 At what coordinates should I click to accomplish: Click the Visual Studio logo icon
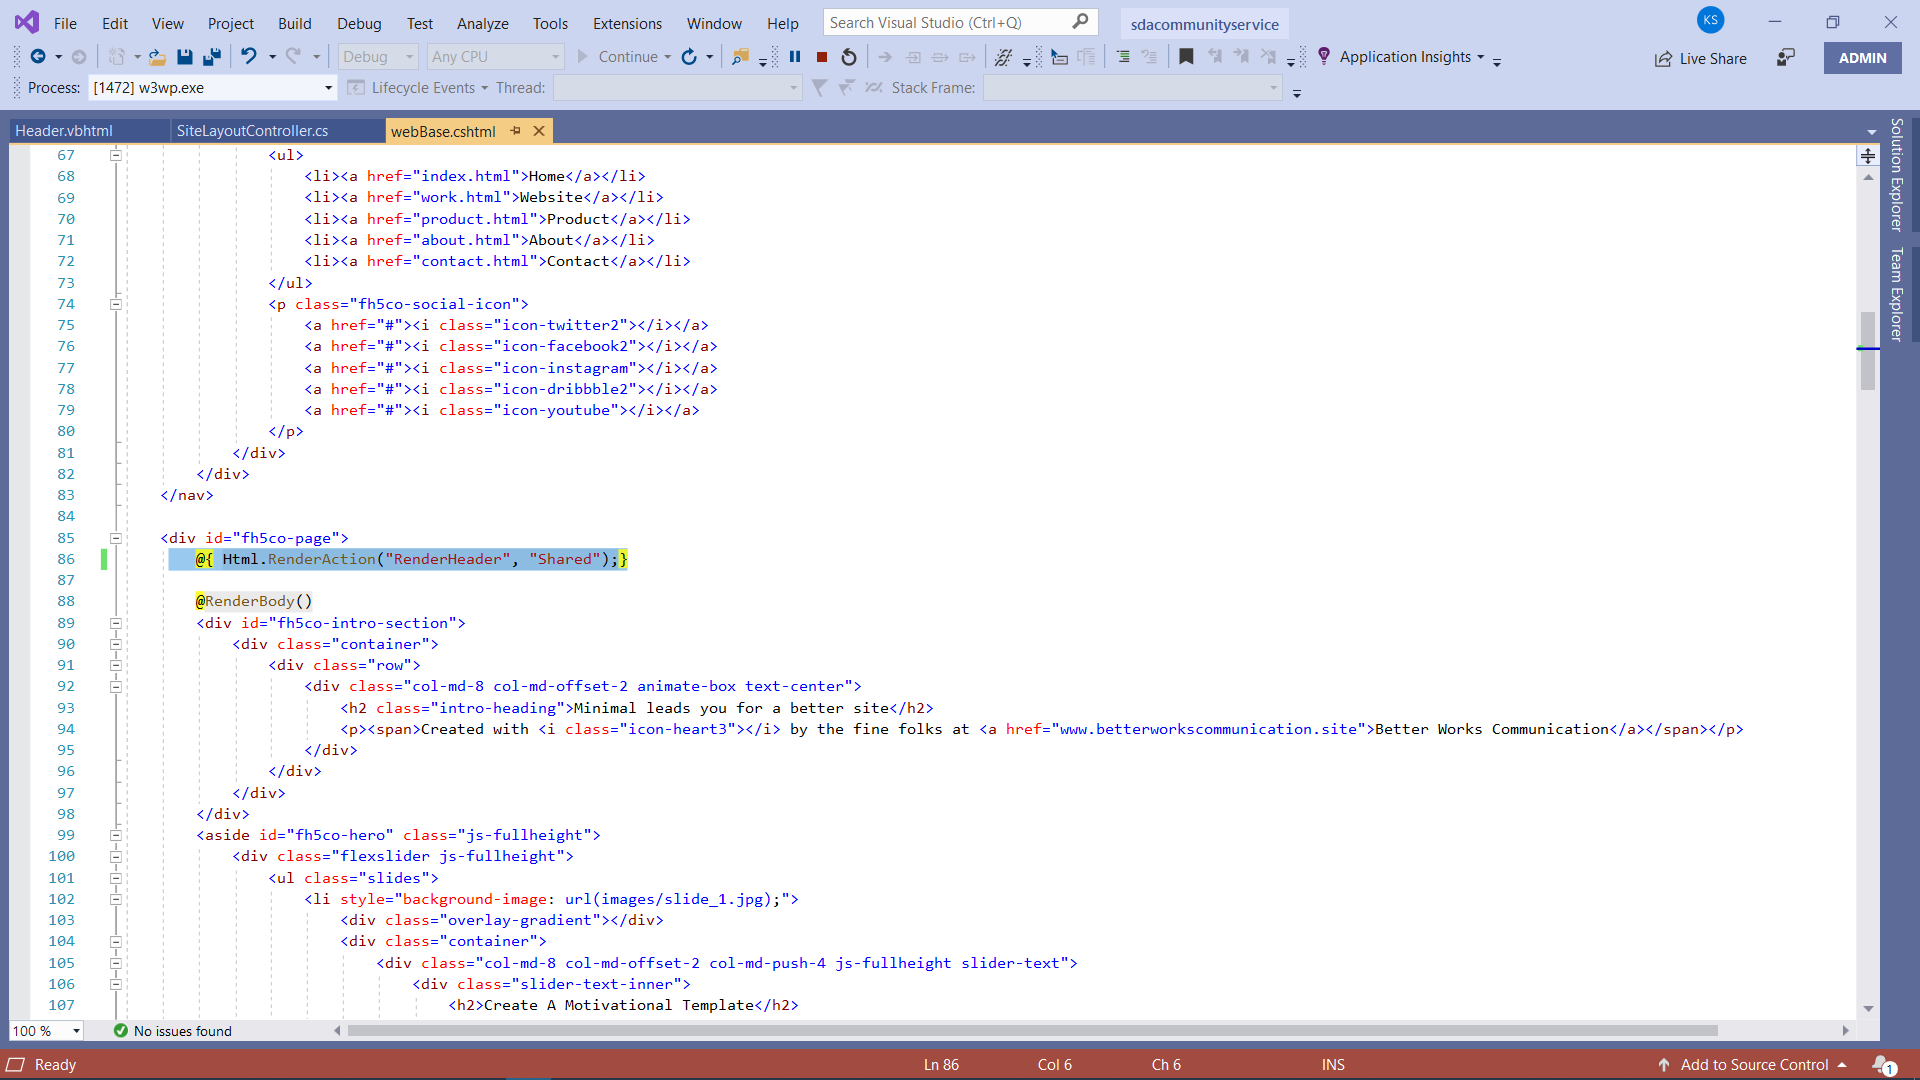27,22
